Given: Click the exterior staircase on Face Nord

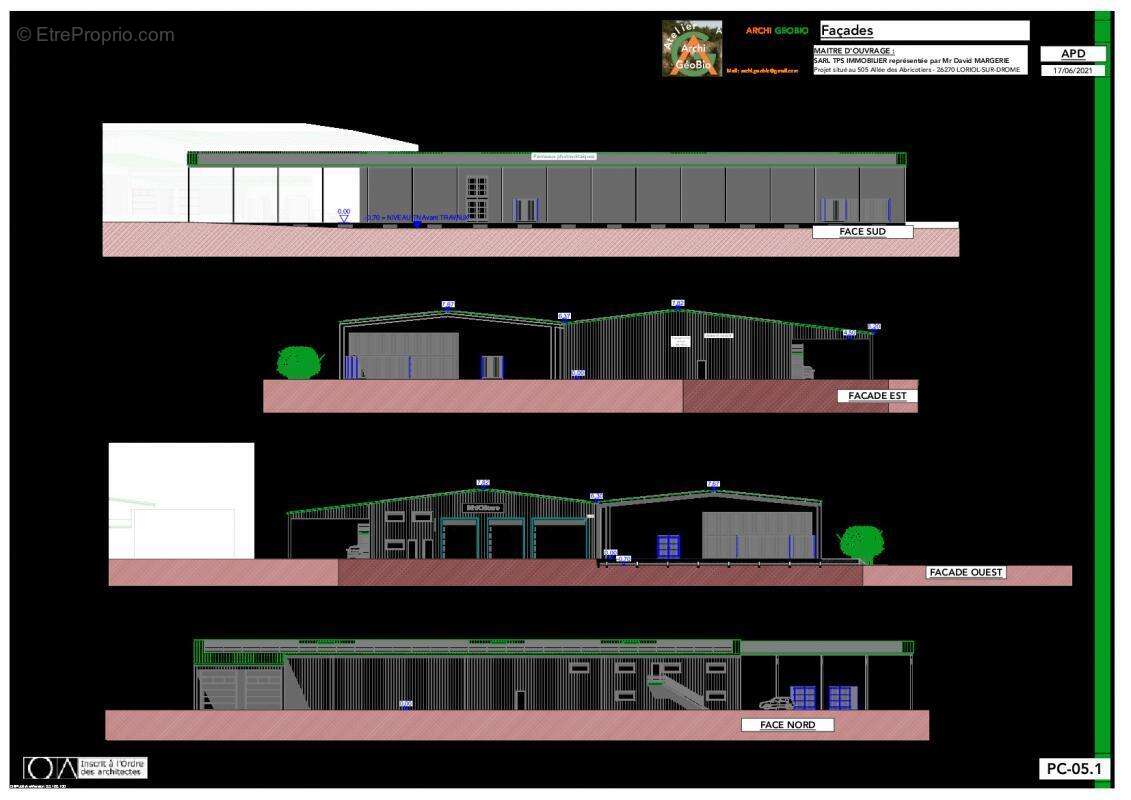Looking at the screenshot, I should (677, 690).
